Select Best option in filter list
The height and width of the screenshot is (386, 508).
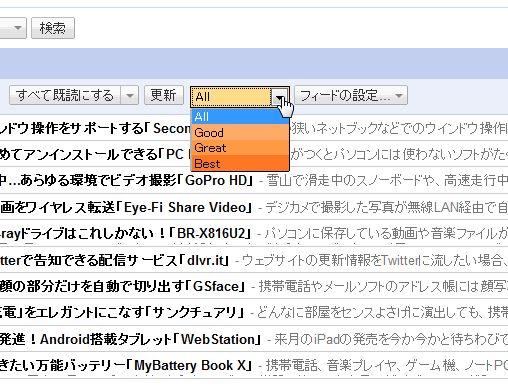pyautogui.click(x=240, y=163)
